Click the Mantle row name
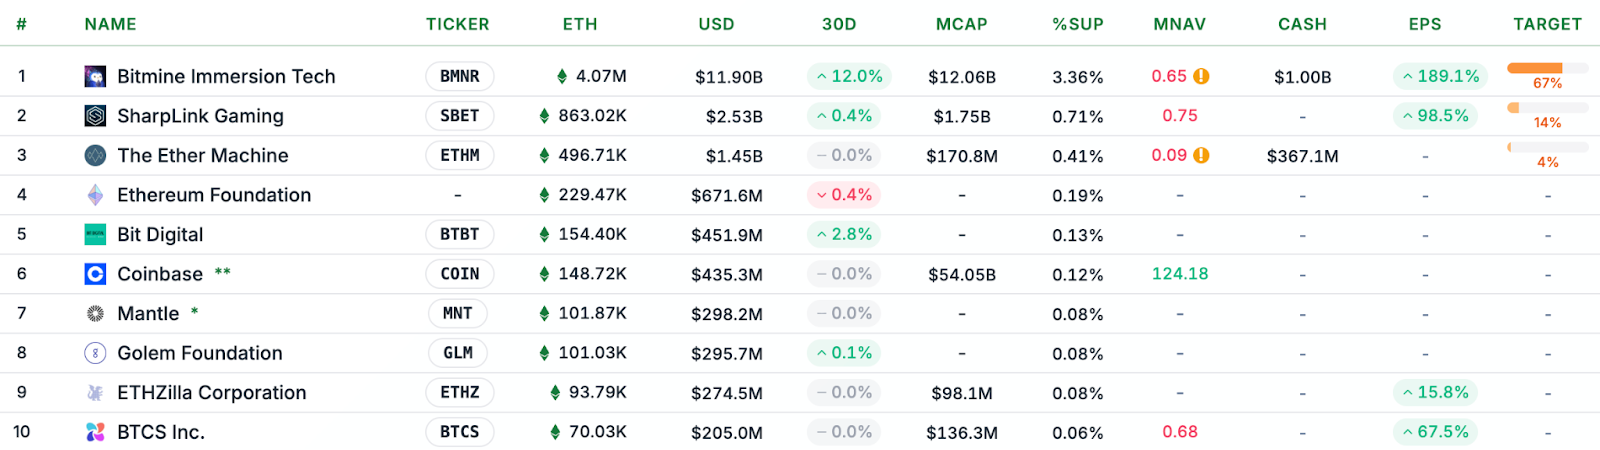Image resolution: width=1600 pixels, height=450 pixels. (x=148, y=314)
